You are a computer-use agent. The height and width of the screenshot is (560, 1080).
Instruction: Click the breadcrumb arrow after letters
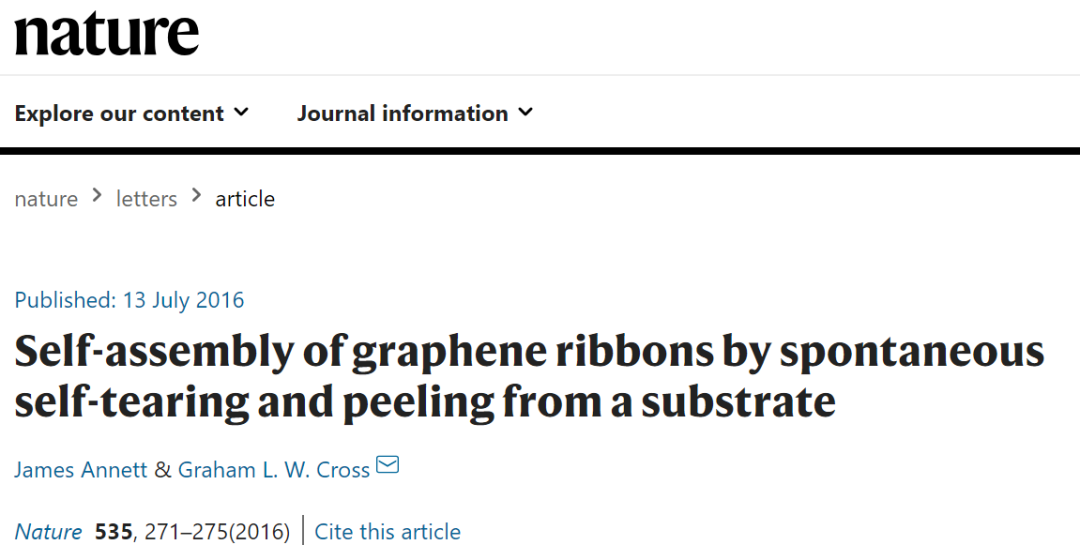196,197
